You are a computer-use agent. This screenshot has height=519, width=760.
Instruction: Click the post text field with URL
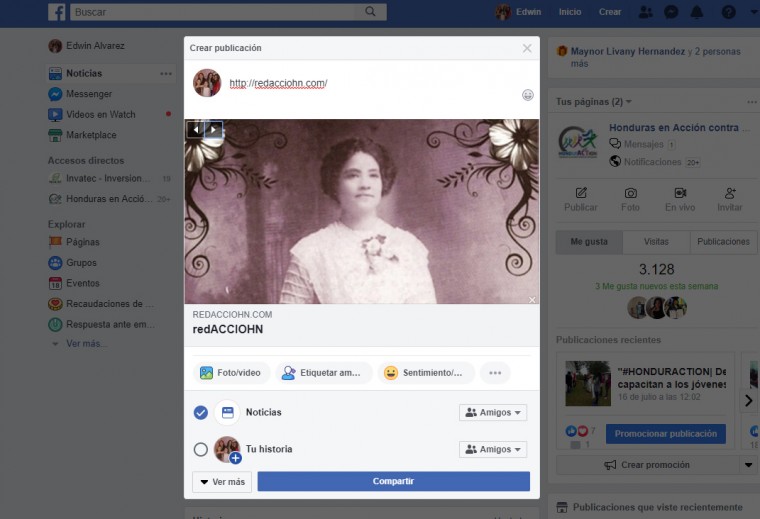278,83
